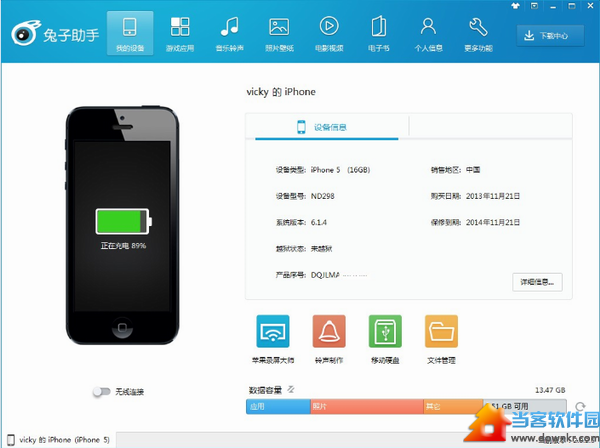Toggle the 无线连接 wireless connection switch
The width and height of the screenshot is (600, 448).
click(x=101, y=392)
